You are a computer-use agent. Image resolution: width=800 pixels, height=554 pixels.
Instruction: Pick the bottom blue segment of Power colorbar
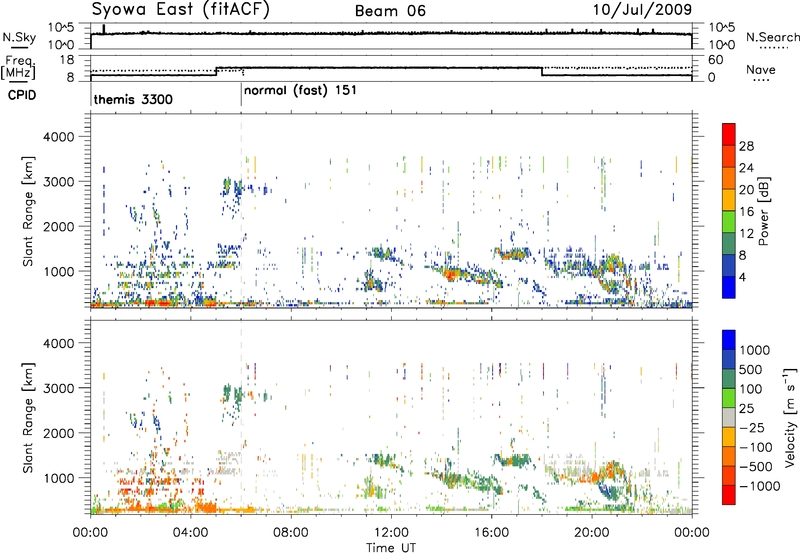729,287
